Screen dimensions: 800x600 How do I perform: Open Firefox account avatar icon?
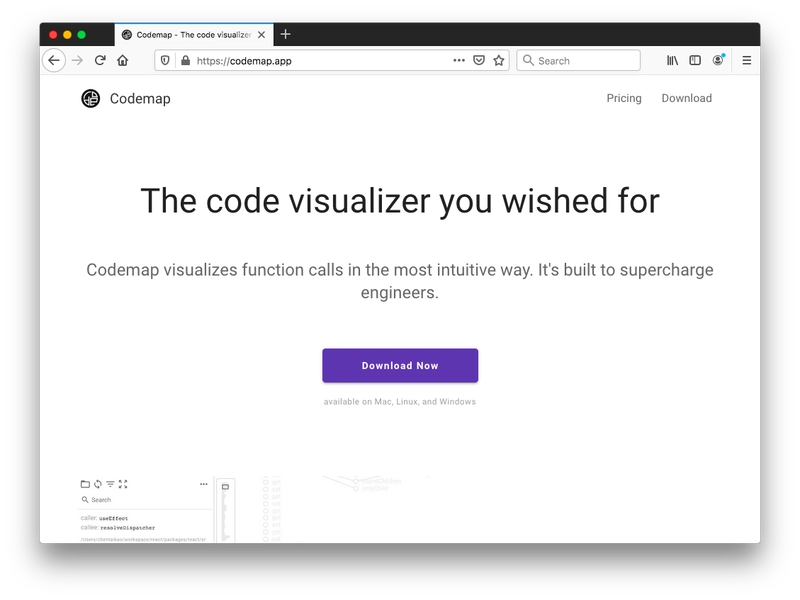point(718,60)
